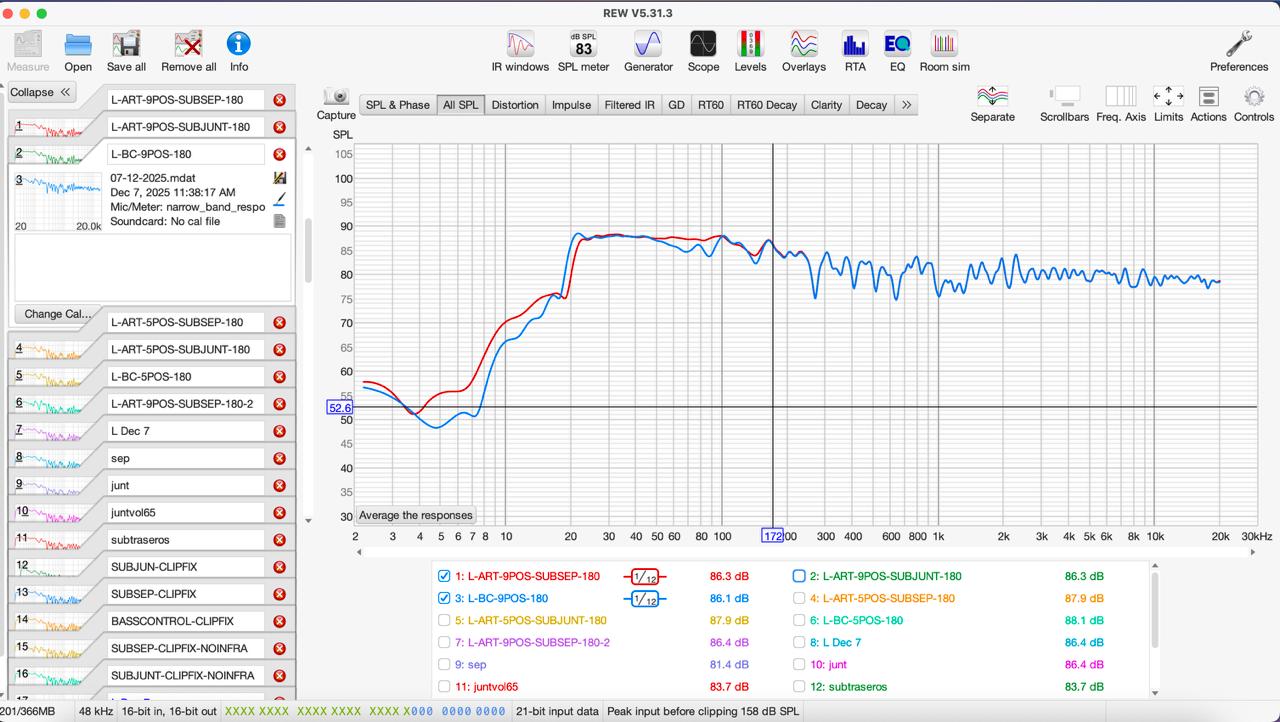Collapse the measurements side panel

[x=41, y=92]
